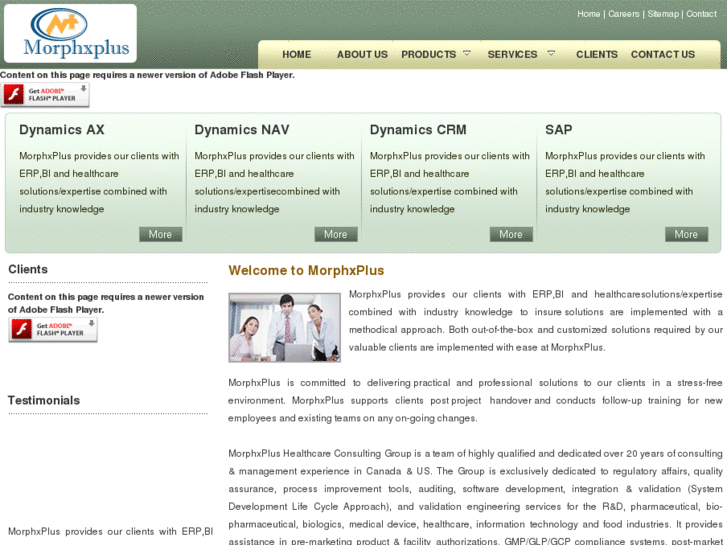
Task: Click the top Home link
Action: [588, 14]
